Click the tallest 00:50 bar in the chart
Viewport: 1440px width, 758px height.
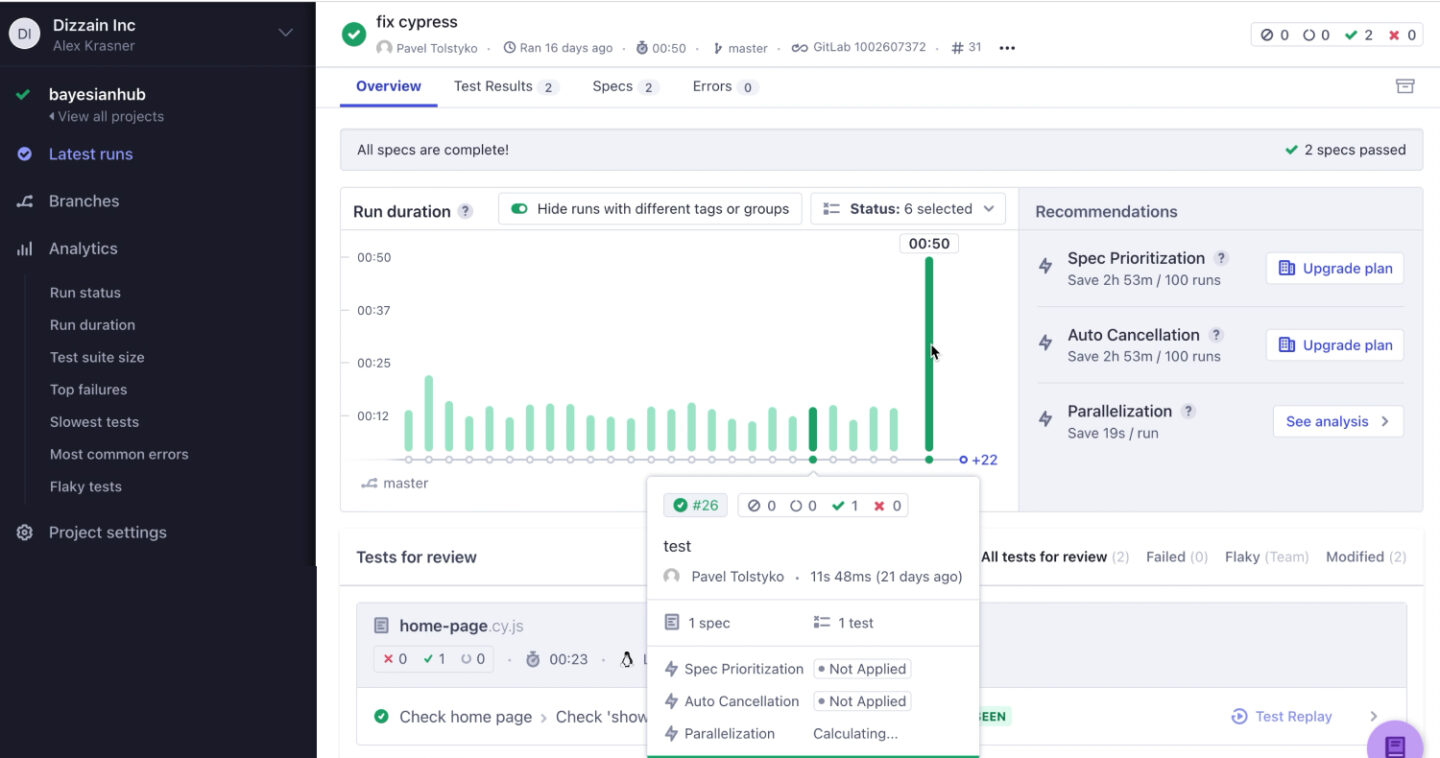point(929,354)
